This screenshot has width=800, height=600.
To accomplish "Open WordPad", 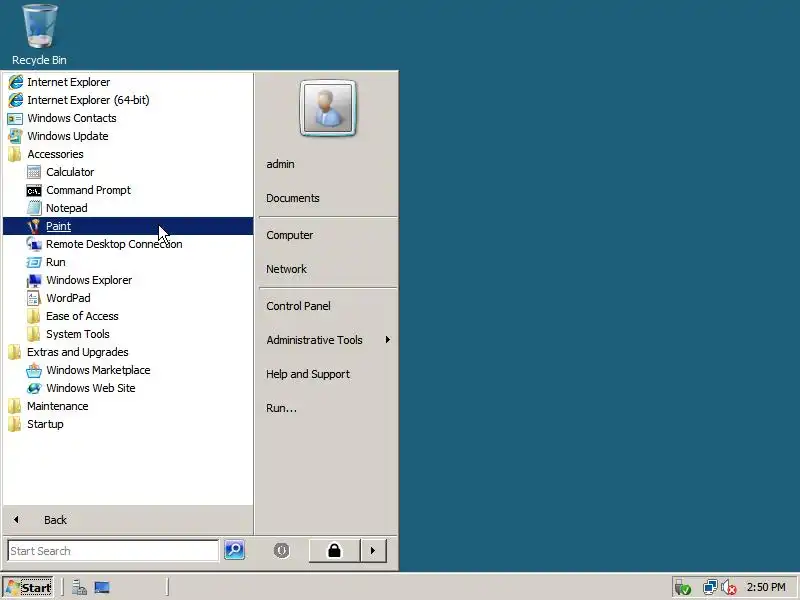I will pos(128,298).
